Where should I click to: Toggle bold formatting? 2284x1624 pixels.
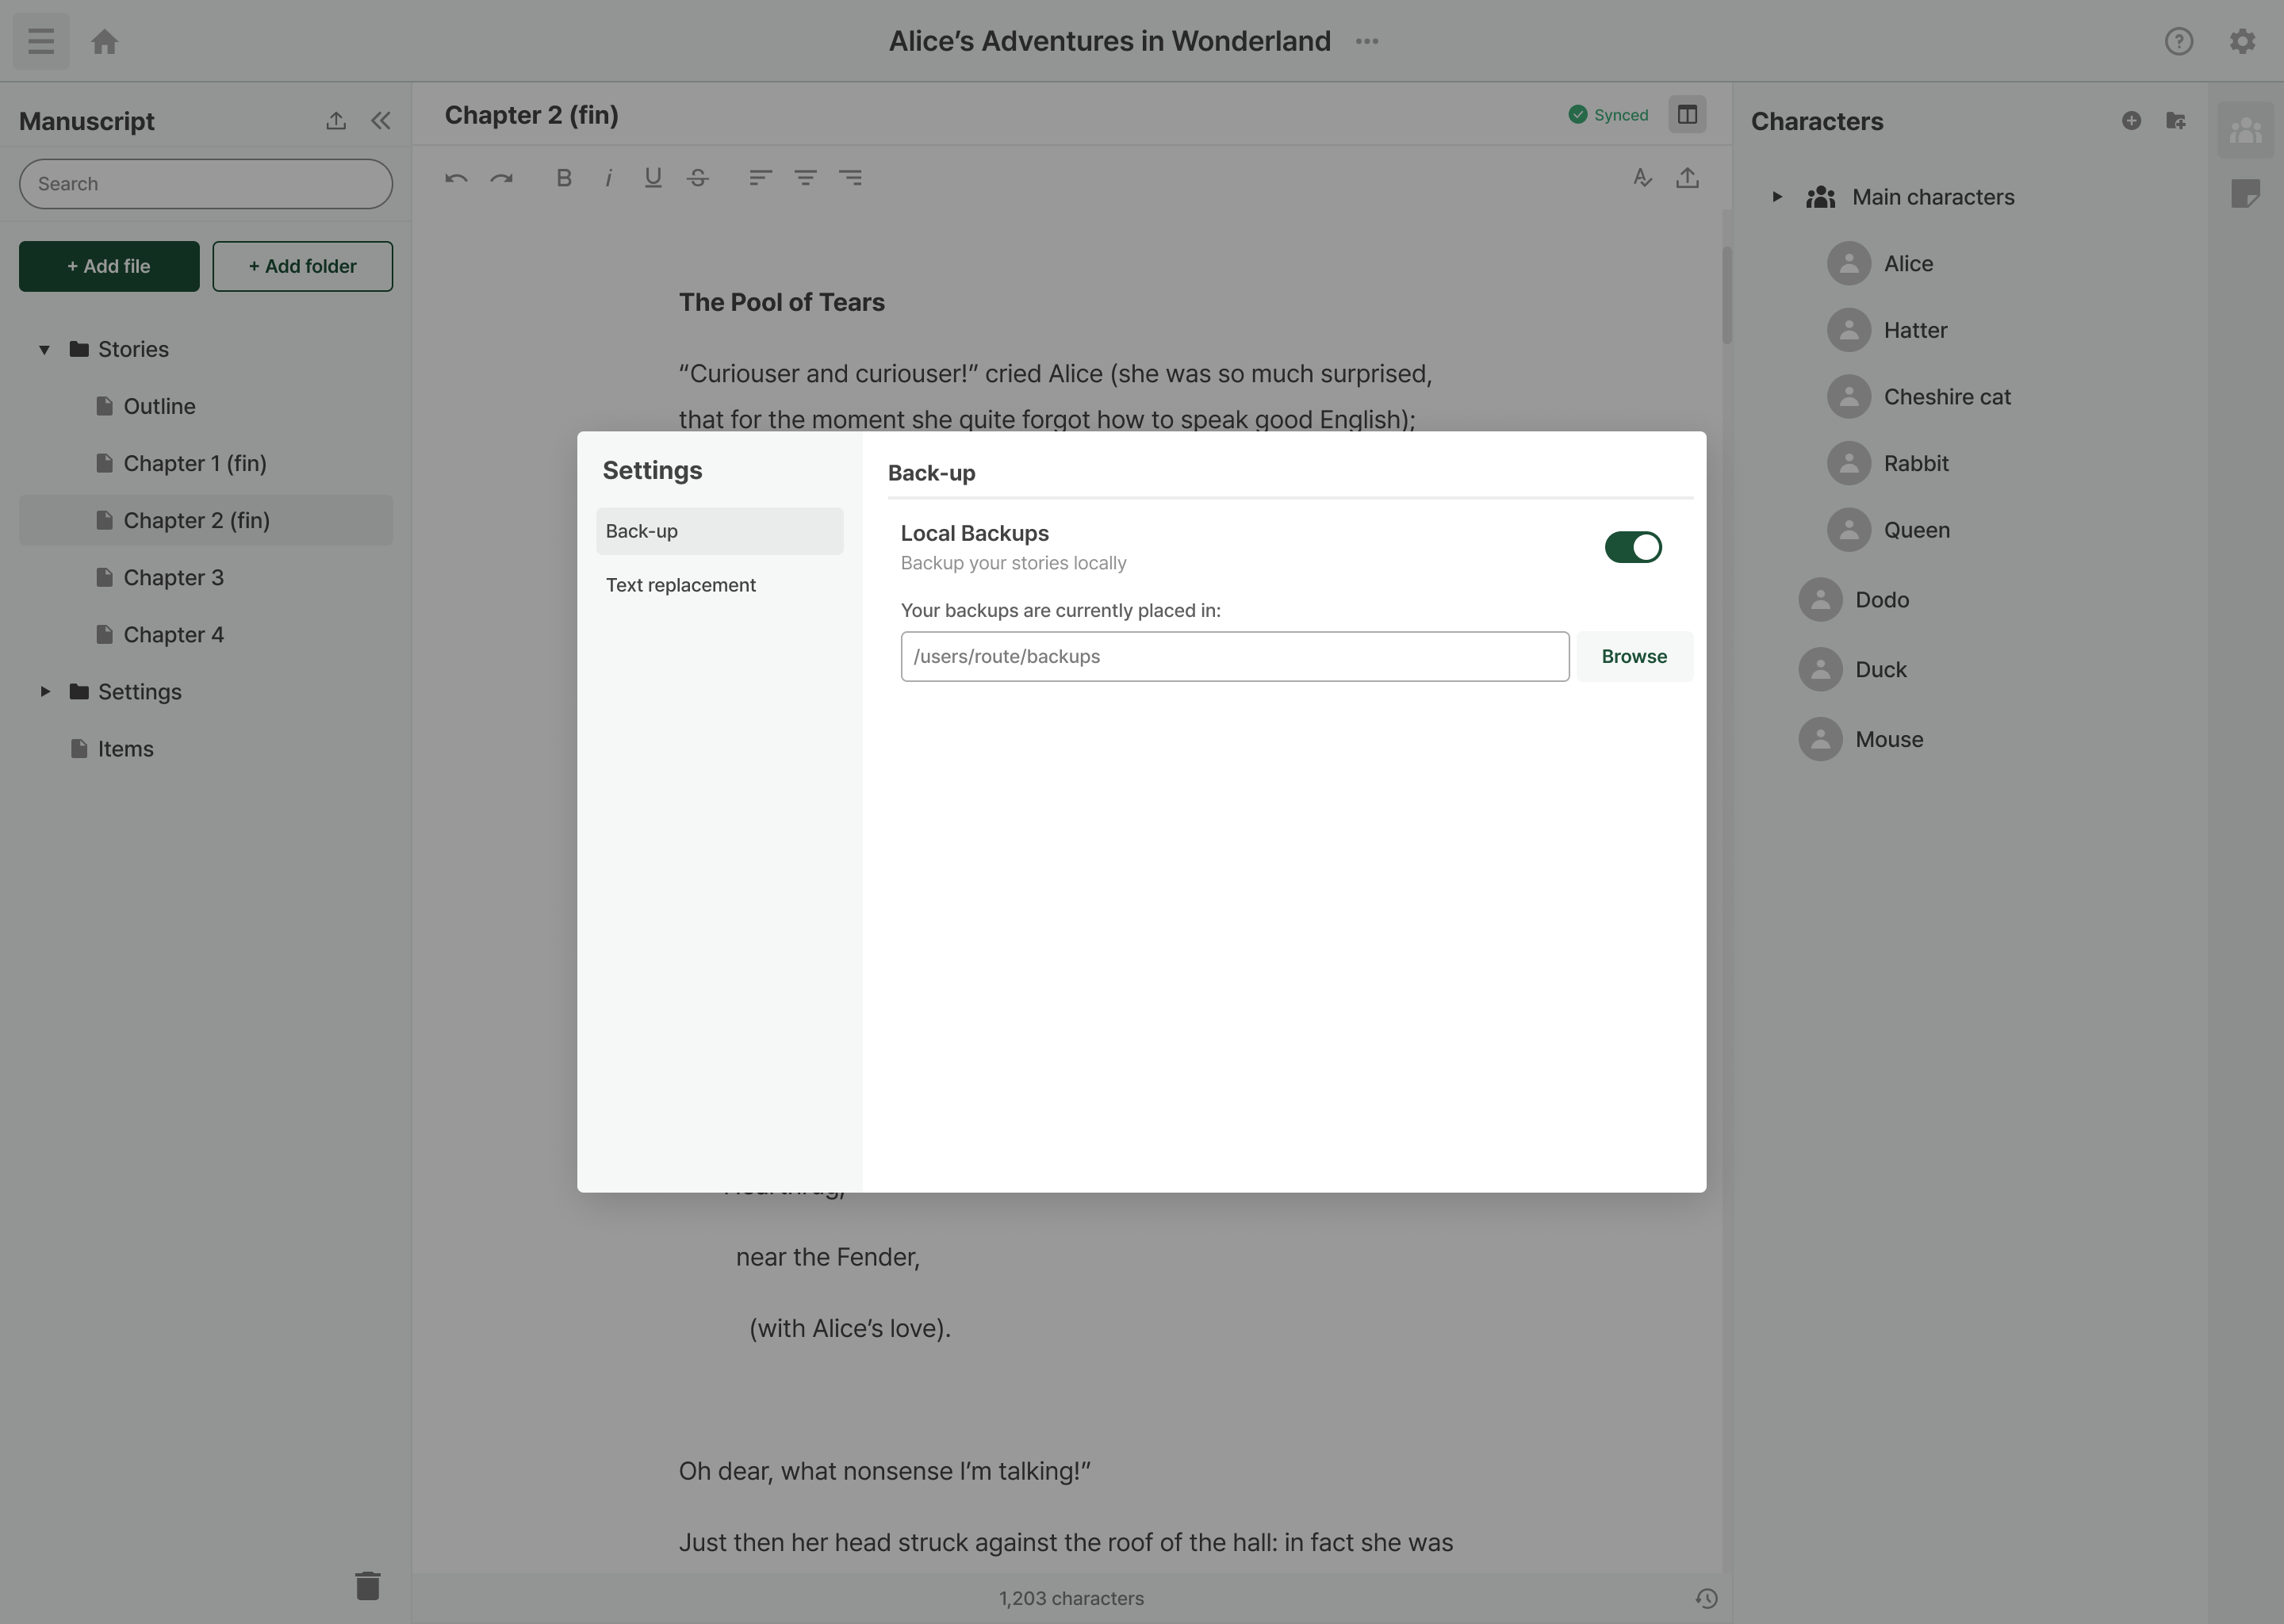[564, 178]
